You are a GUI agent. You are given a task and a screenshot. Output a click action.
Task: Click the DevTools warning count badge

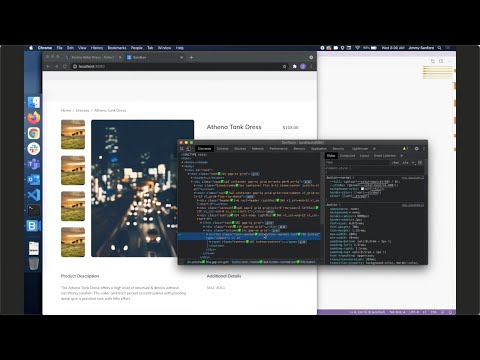coord(405,149)
